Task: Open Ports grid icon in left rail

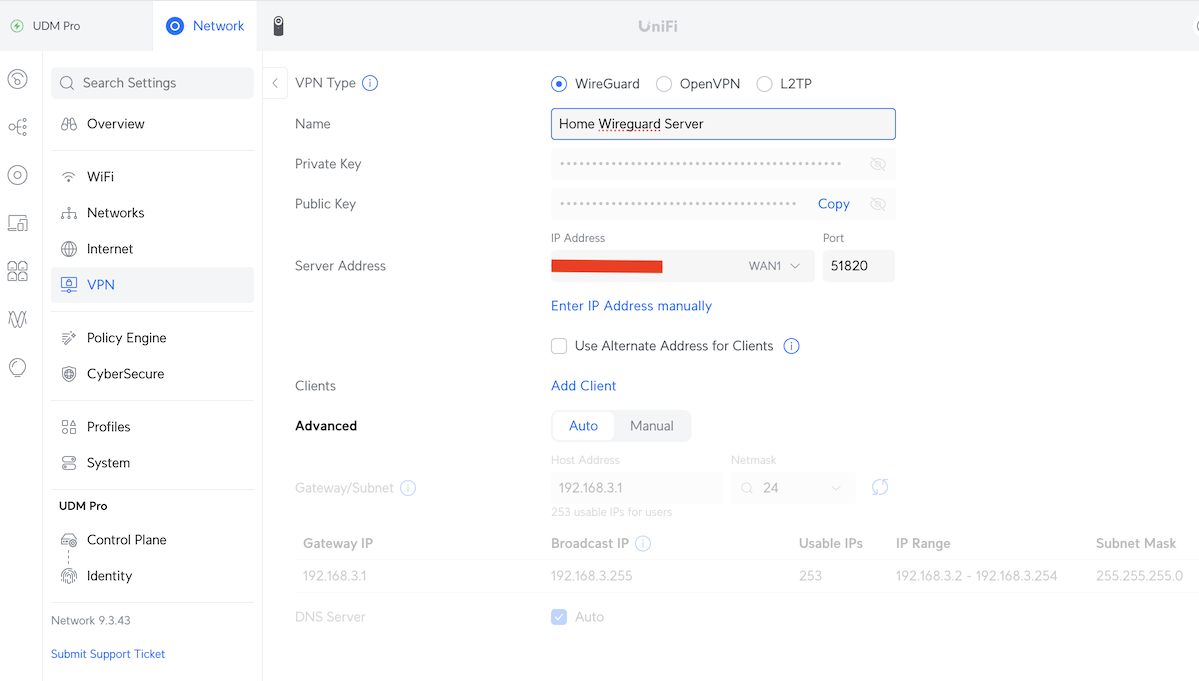Action: (18, 271)
